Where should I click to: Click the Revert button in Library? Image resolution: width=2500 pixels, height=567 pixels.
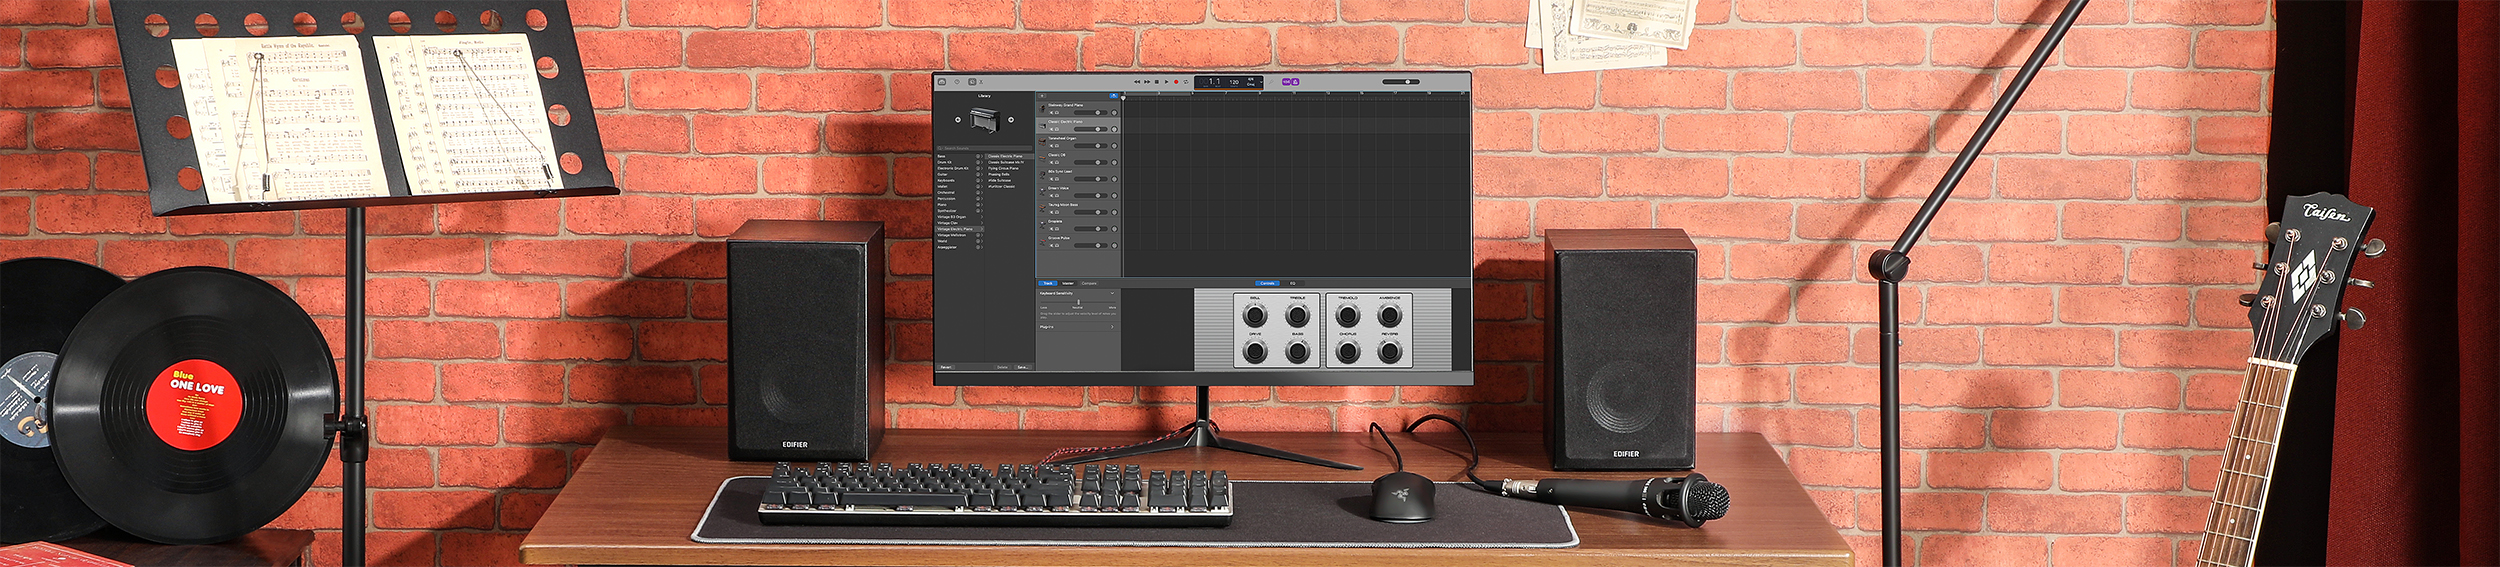coord(946,367)
